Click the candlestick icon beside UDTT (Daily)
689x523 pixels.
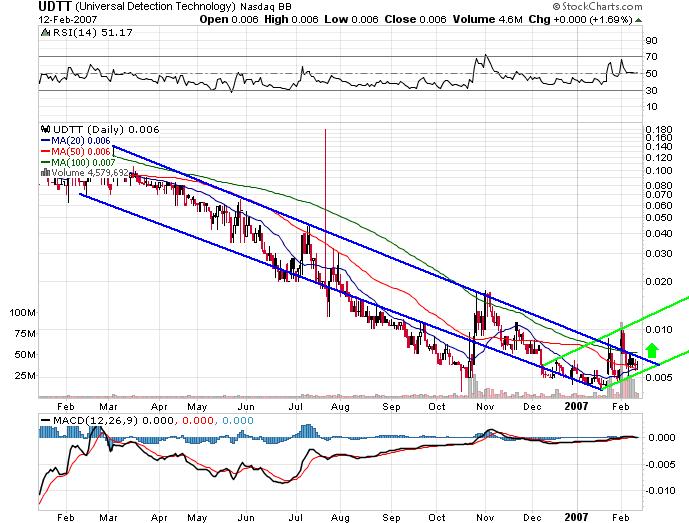[x=45, y=130]
